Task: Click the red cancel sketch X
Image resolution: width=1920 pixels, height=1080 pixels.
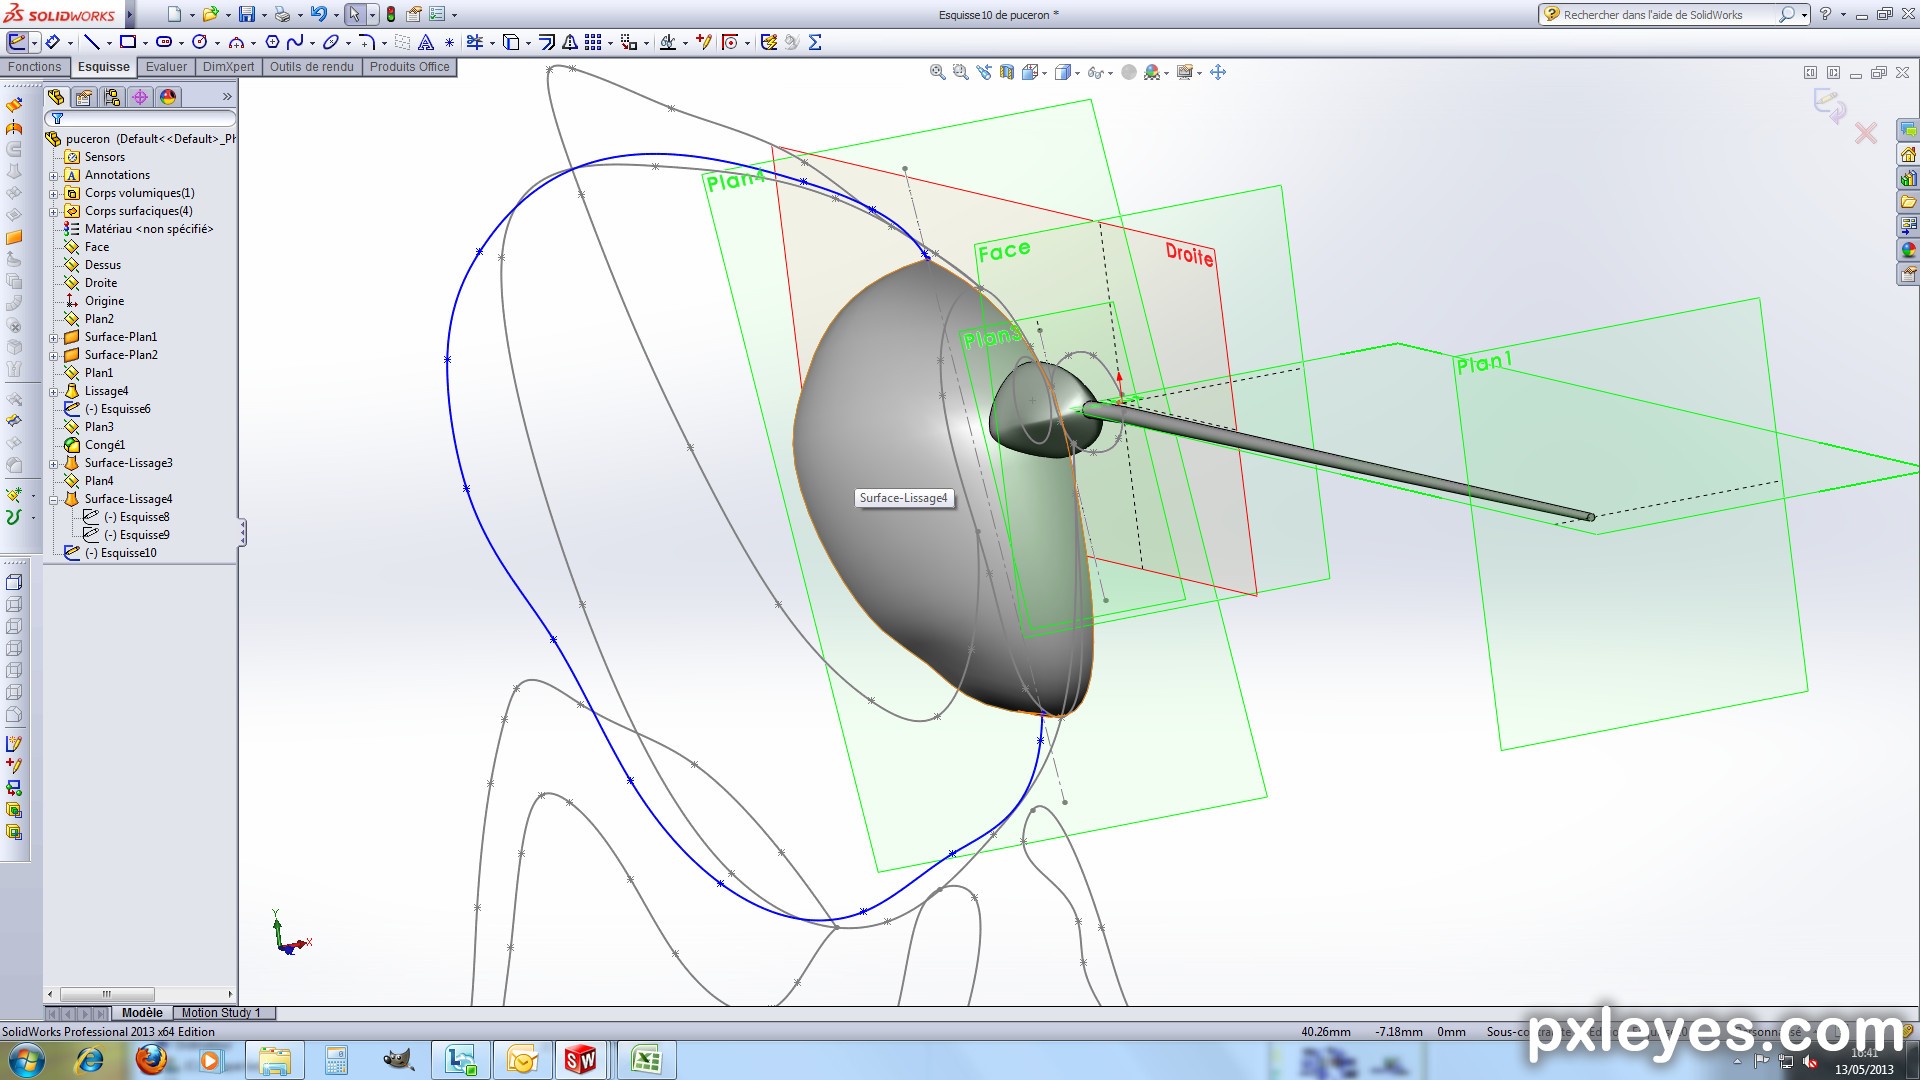Action: point(1865,133)
